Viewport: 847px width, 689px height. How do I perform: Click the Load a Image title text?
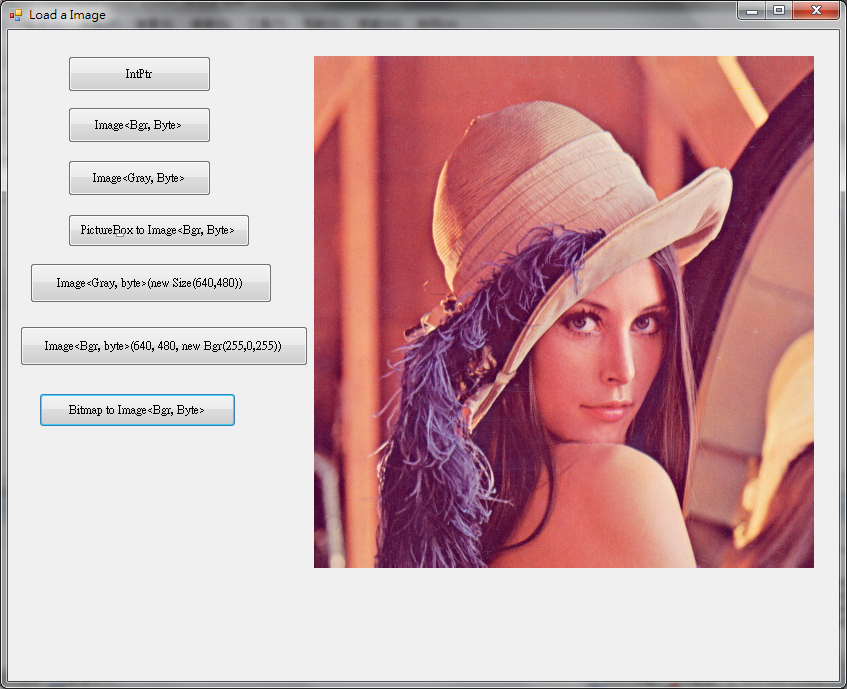pyautogui.click(x=67, y=15)
